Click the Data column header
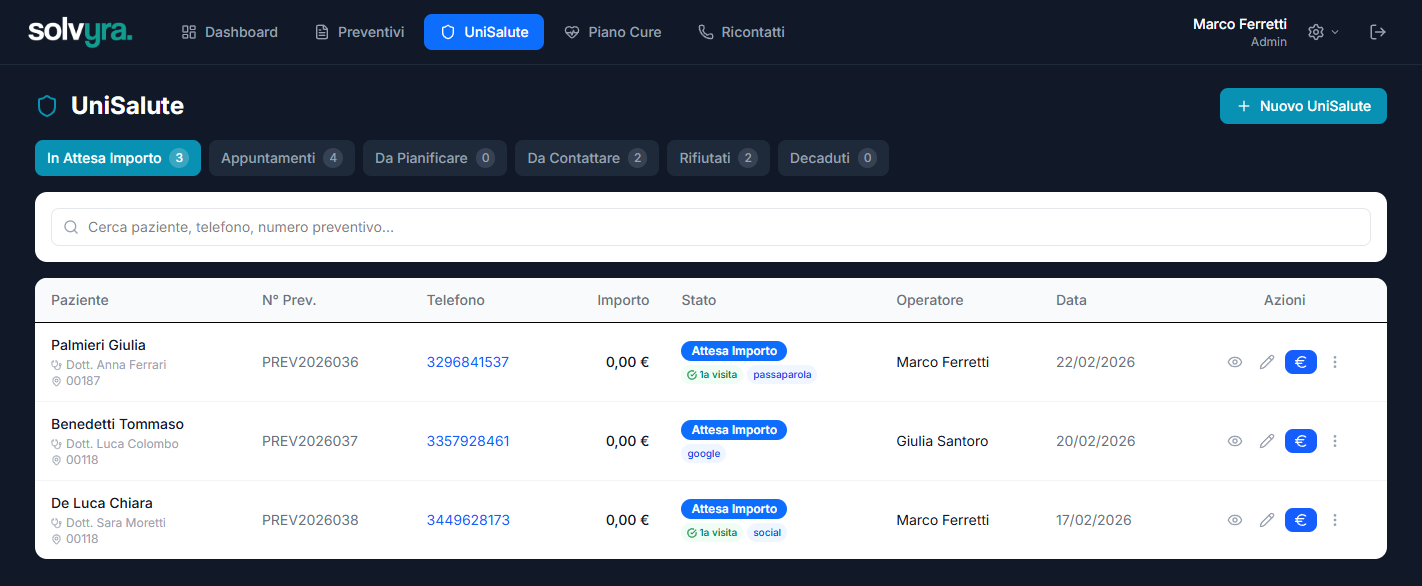1422x586 pixels. tap(1071, 300)
